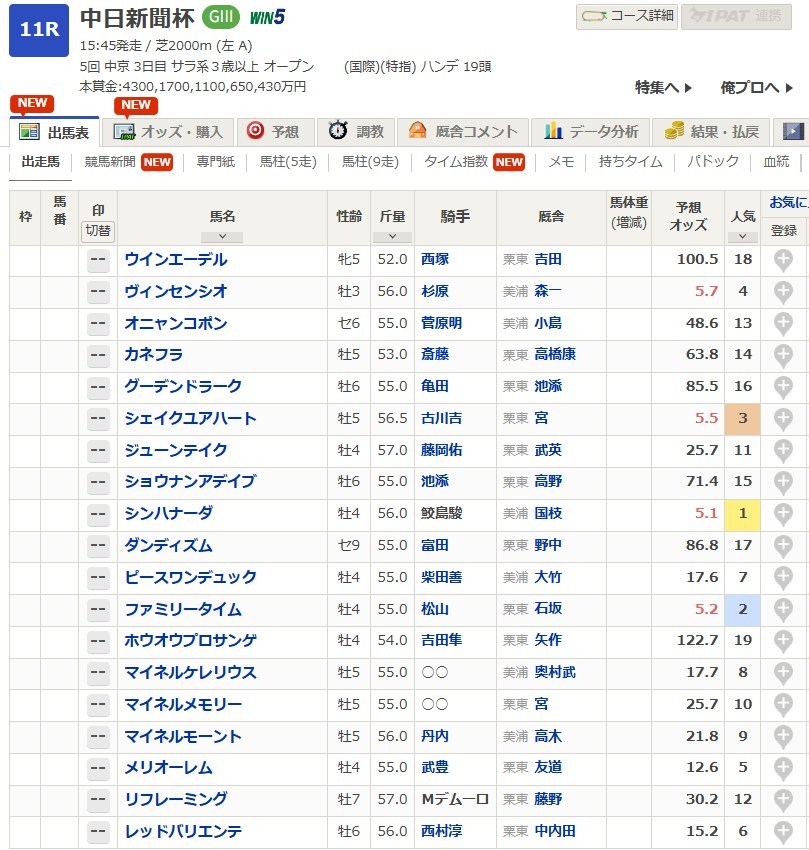
Task: Toggle mark box for ファミリータイム row
Action: tap(98, 609)
